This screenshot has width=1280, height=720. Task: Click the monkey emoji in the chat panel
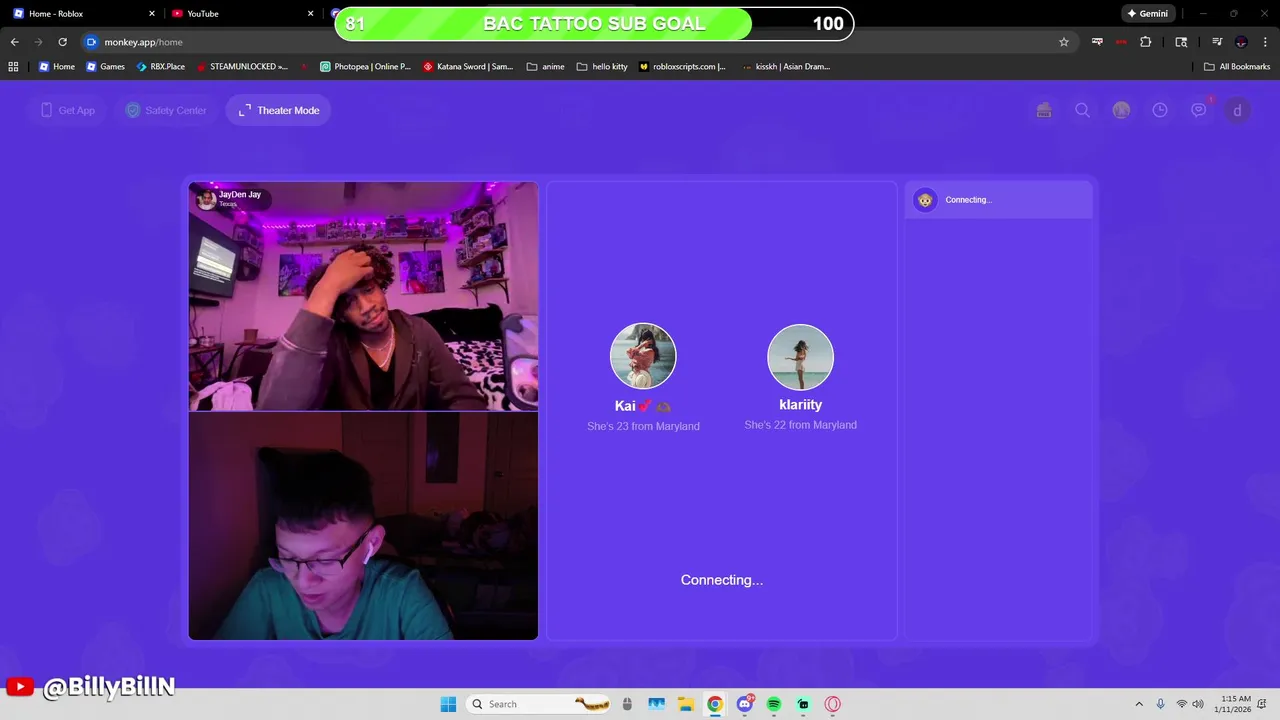click(x=925, y=200)
